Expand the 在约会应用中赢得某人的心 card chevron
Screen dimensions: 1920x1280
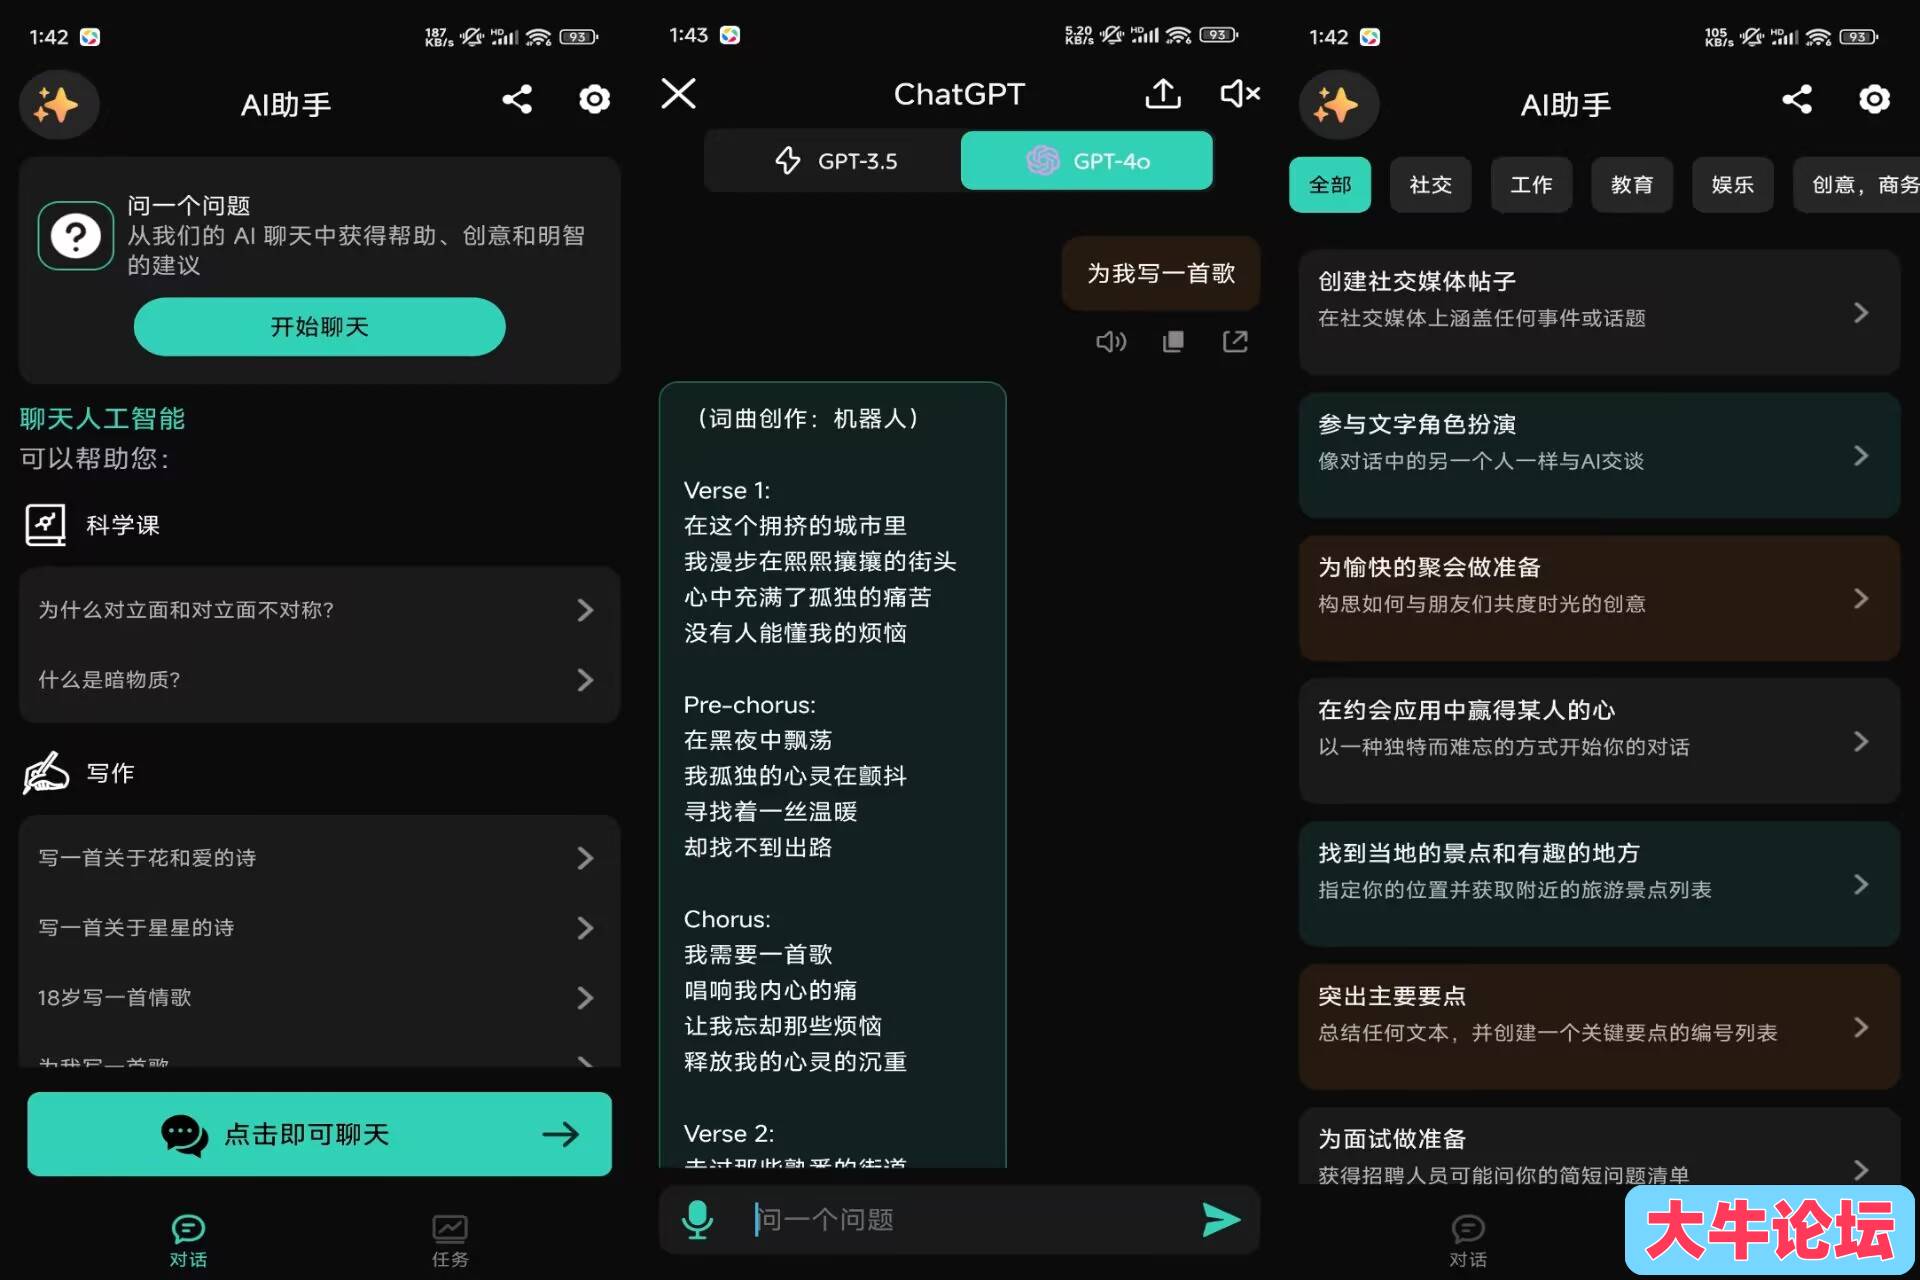[1860, 742]
